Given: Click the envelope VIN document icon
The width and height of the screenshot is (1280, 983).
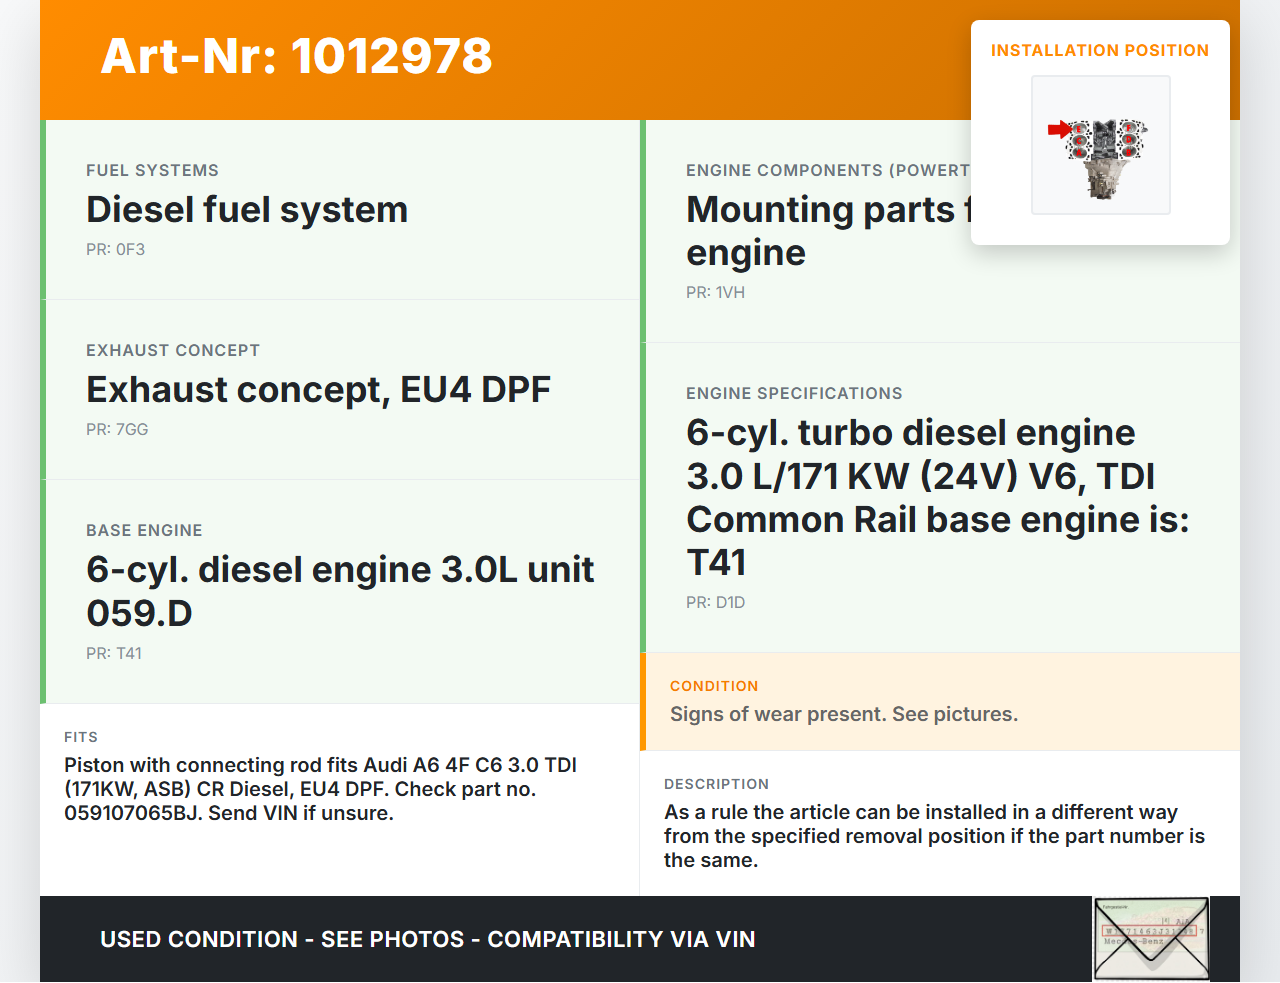Looking at the screenshot, I should 1151,939.
